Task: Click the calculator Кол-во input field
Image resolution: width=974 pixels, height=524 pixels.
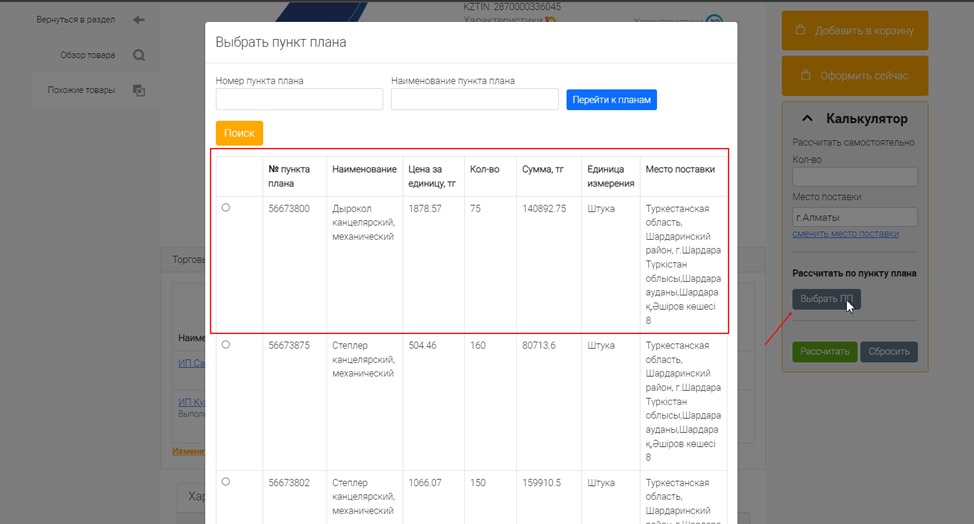Action: (854, 177)
